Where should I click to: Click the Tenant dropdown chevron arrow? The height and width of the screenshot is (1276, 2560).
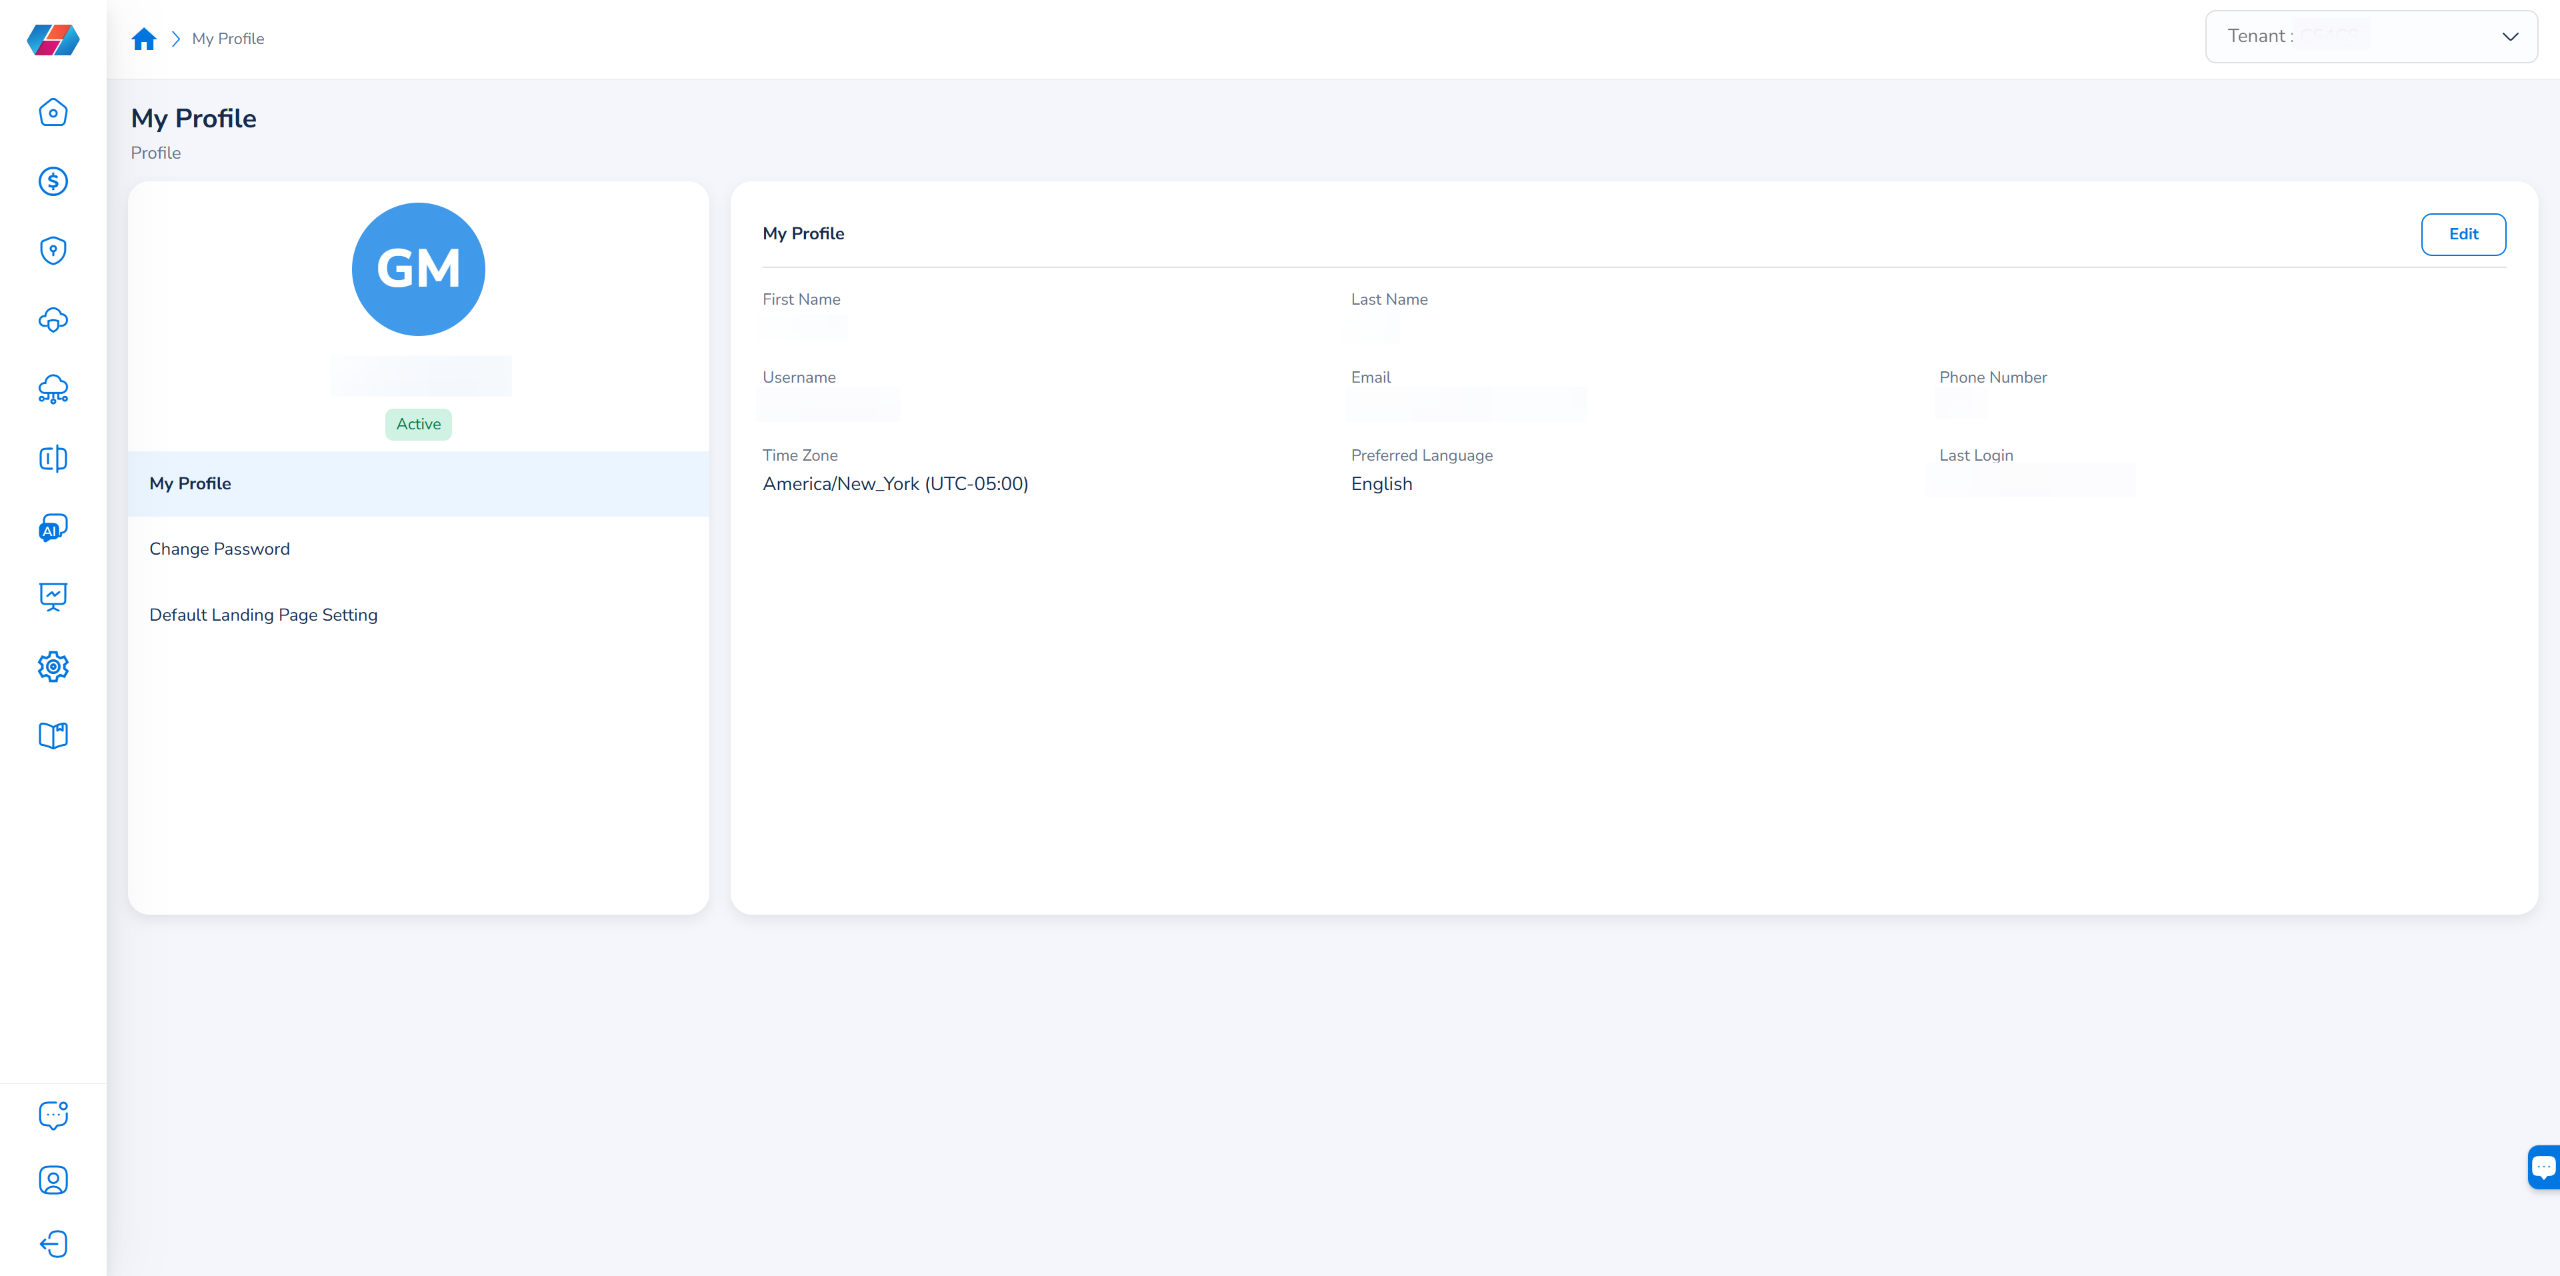[2510, 37]
